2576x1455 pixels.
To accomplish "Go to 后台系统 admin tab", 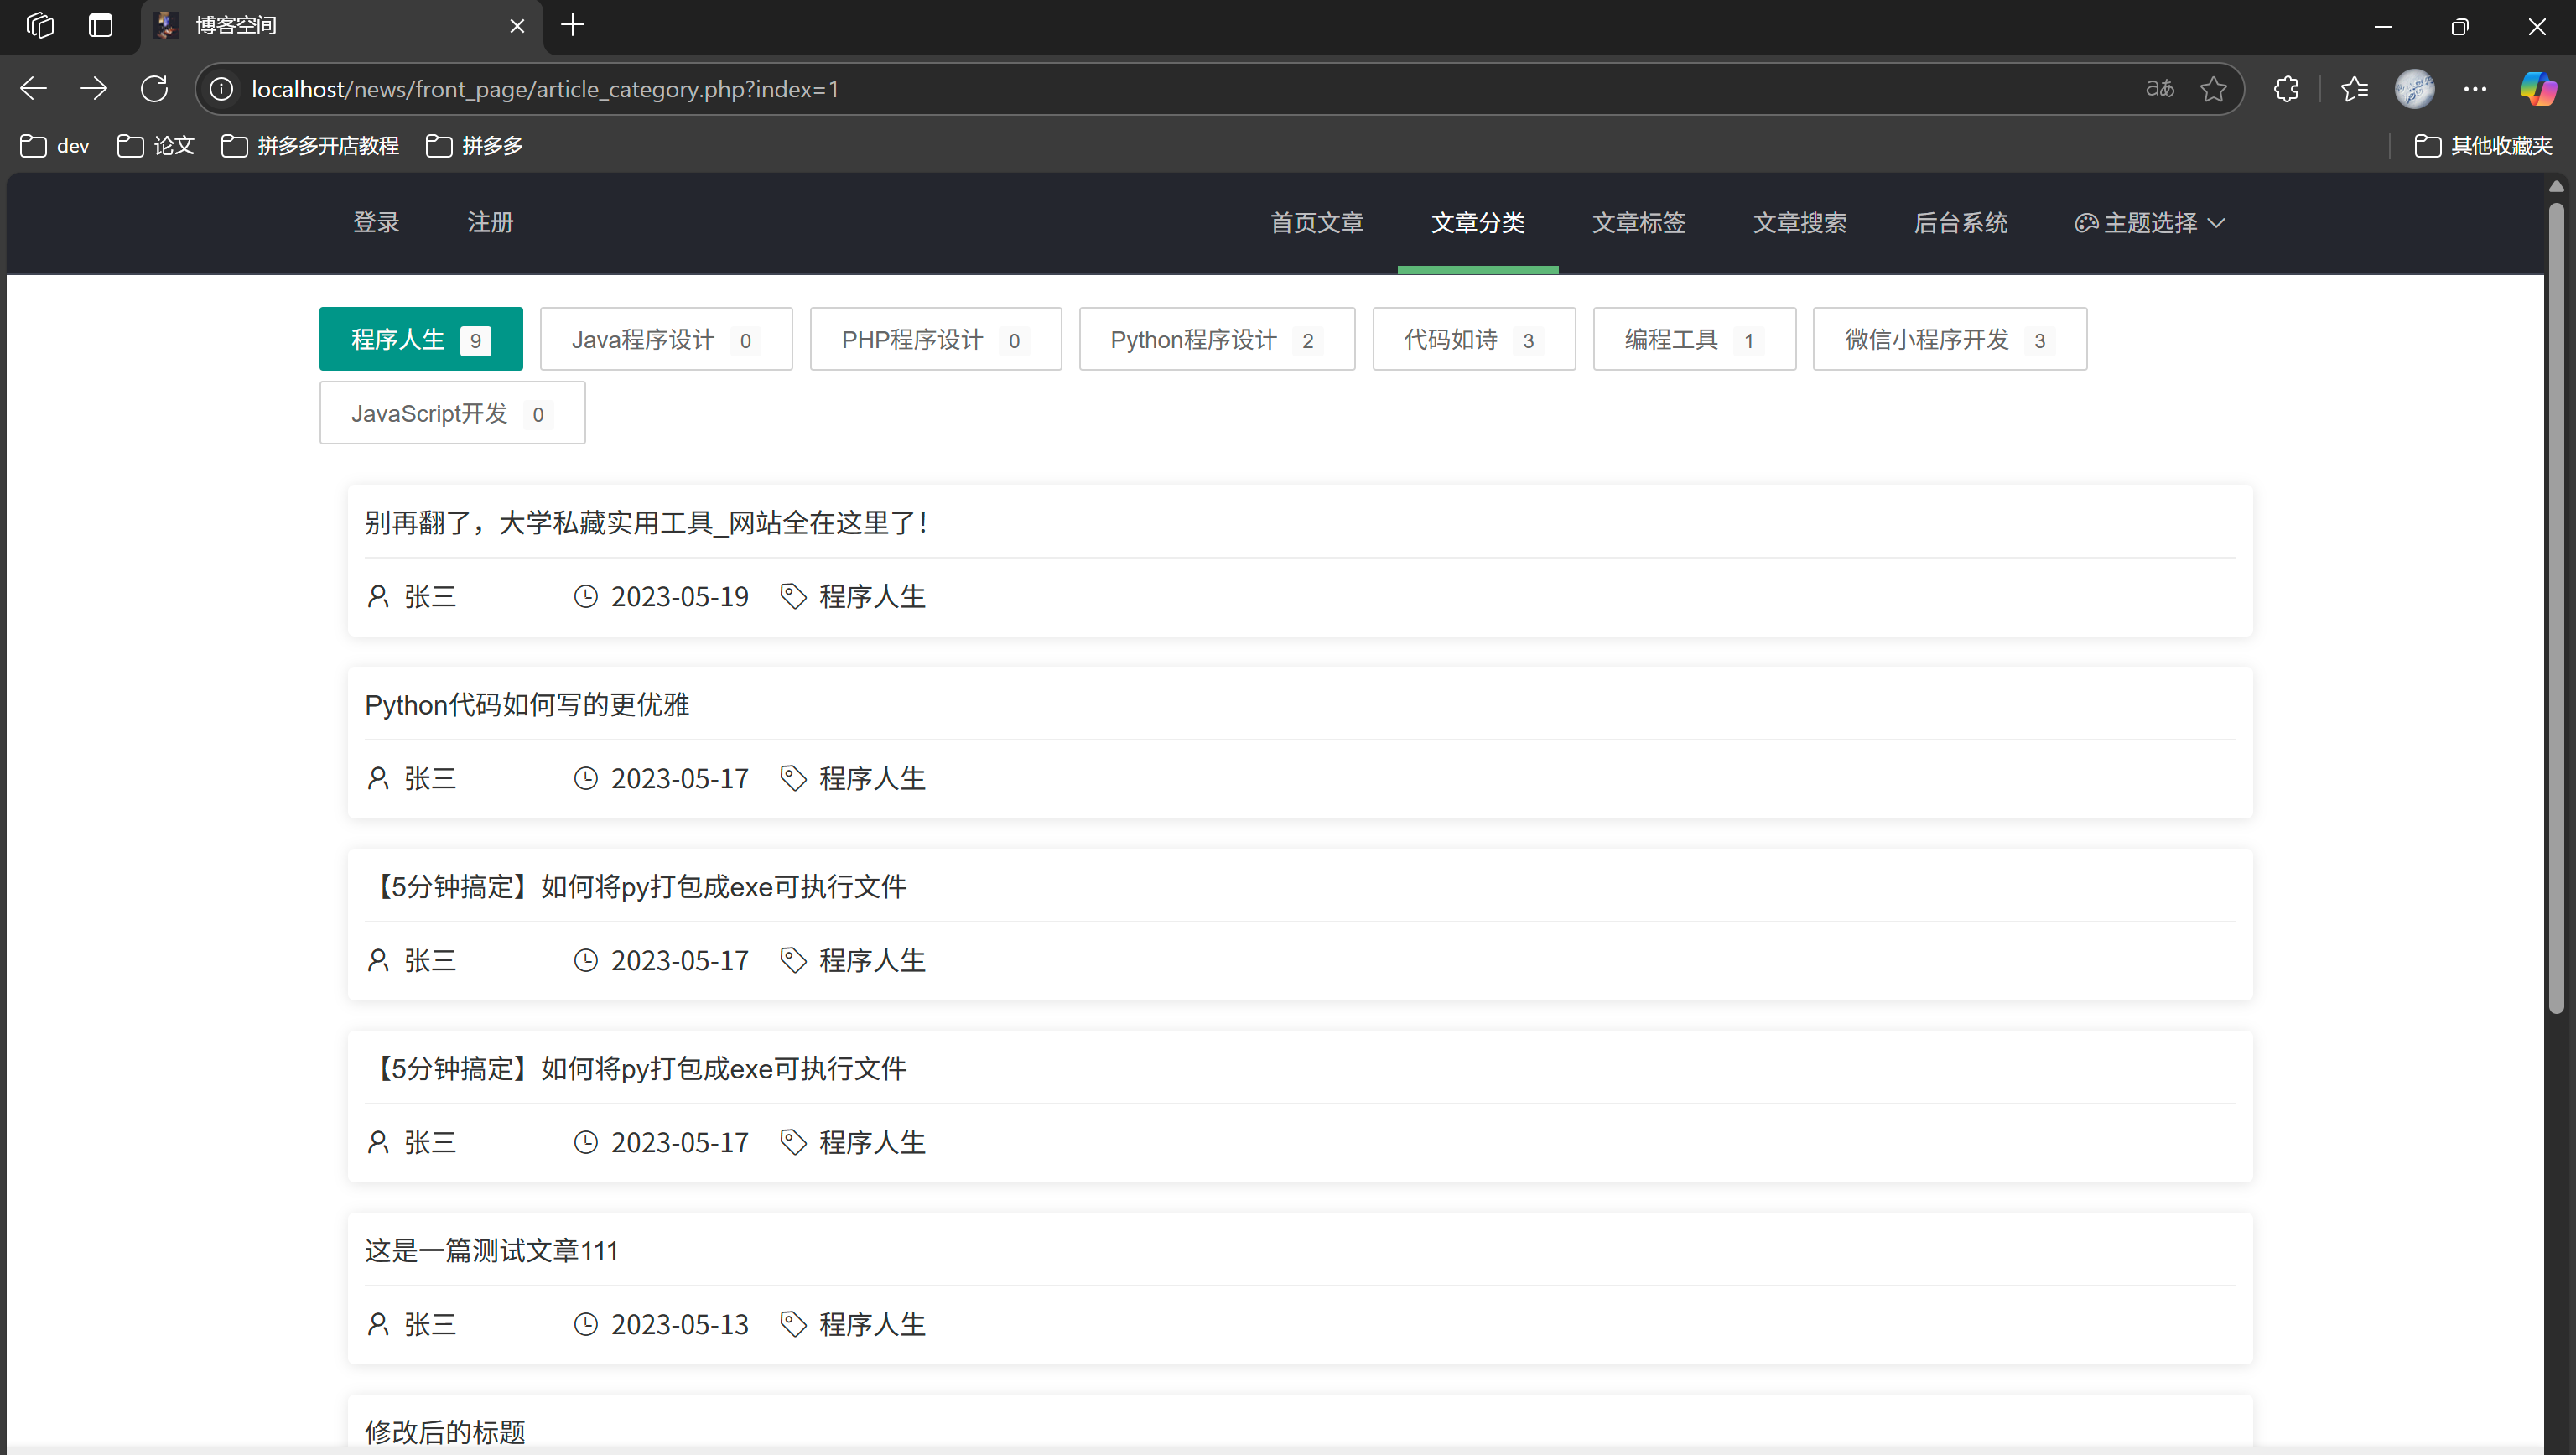I will click(1960, 223).
